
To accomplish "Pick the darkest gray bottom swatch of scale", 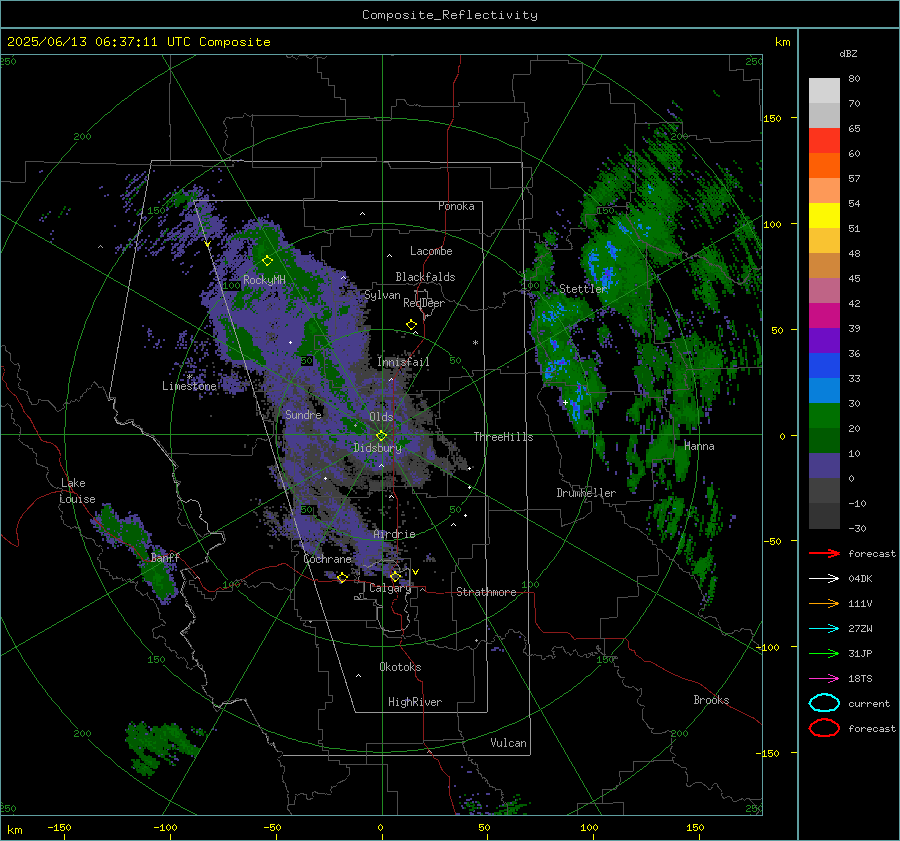I will [824, 516].
